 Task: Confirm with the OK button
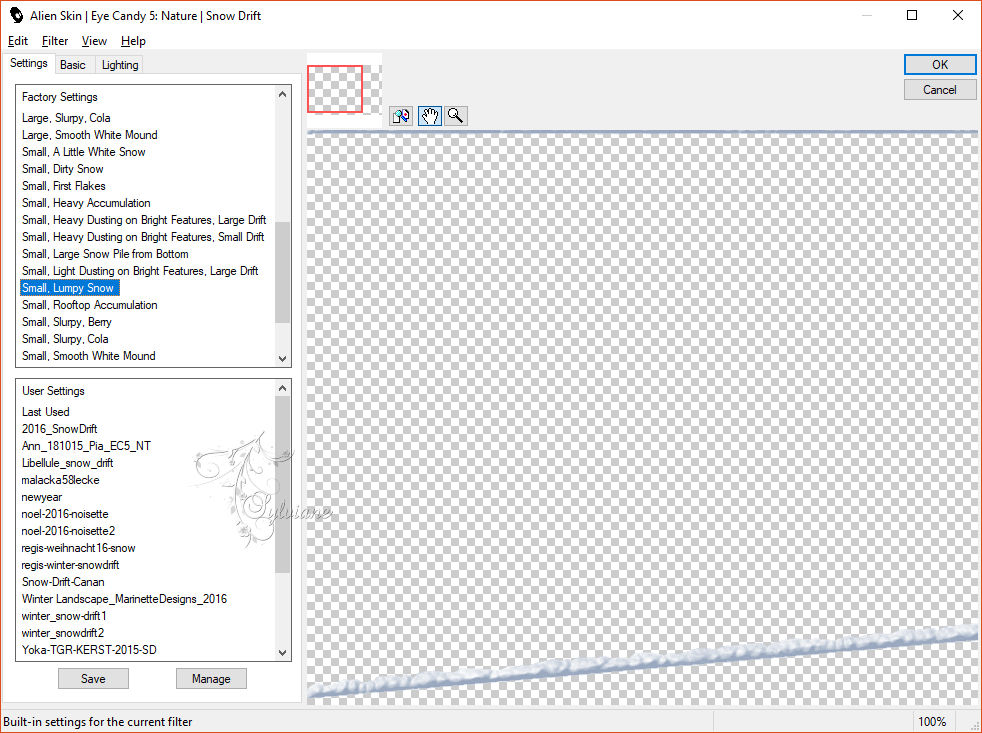click(939, 65)
